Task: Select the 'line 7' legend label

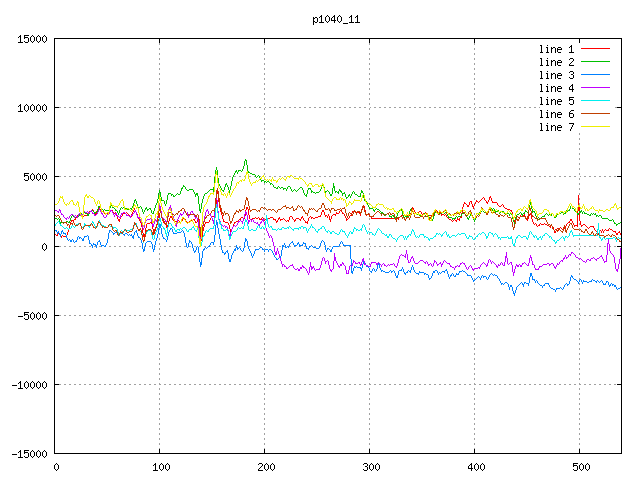Action: (557, 127)
